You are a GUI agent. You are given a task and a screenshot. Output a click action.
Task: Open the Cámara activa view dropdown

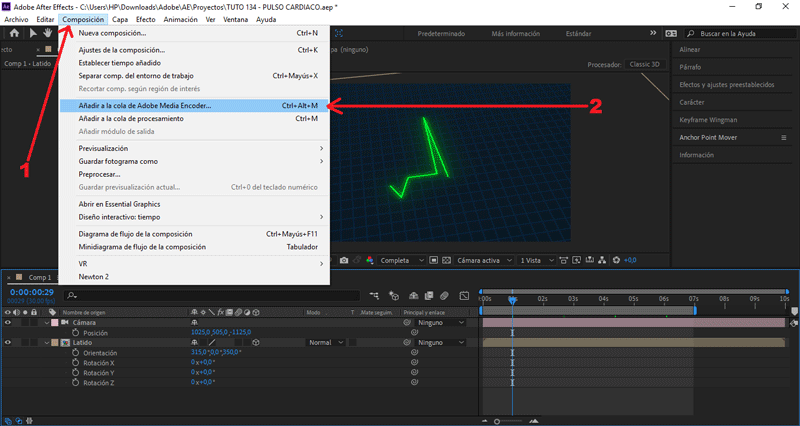click(x=483, y=260)
